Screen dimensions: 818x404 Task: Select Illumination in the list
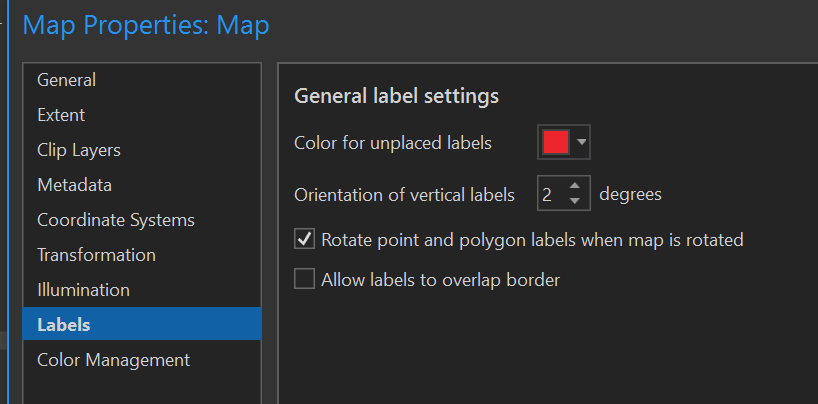(83, 290)
